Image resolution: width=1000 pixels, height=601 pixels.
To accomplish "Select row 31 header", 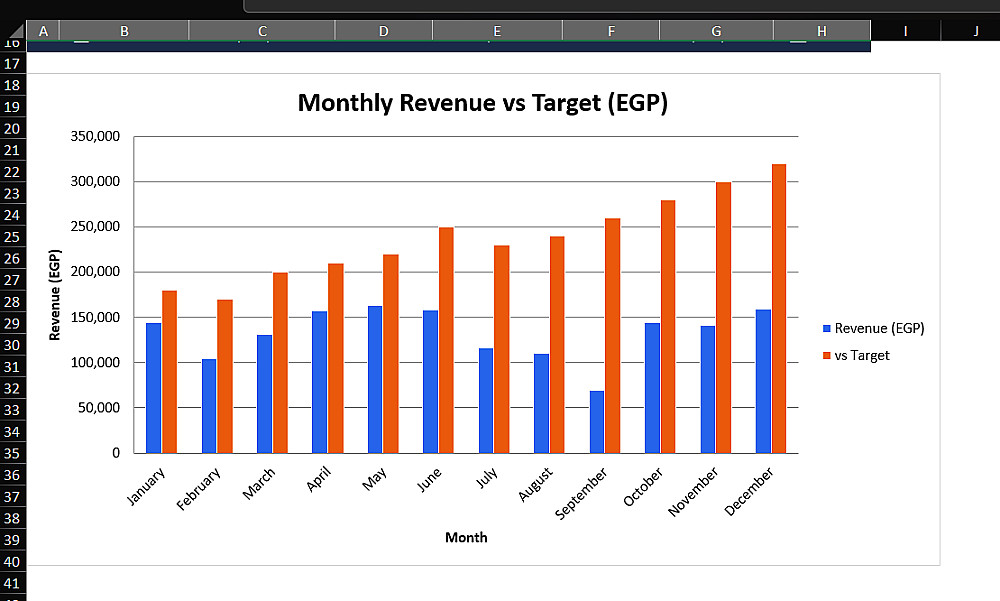I will pos(12,367).
